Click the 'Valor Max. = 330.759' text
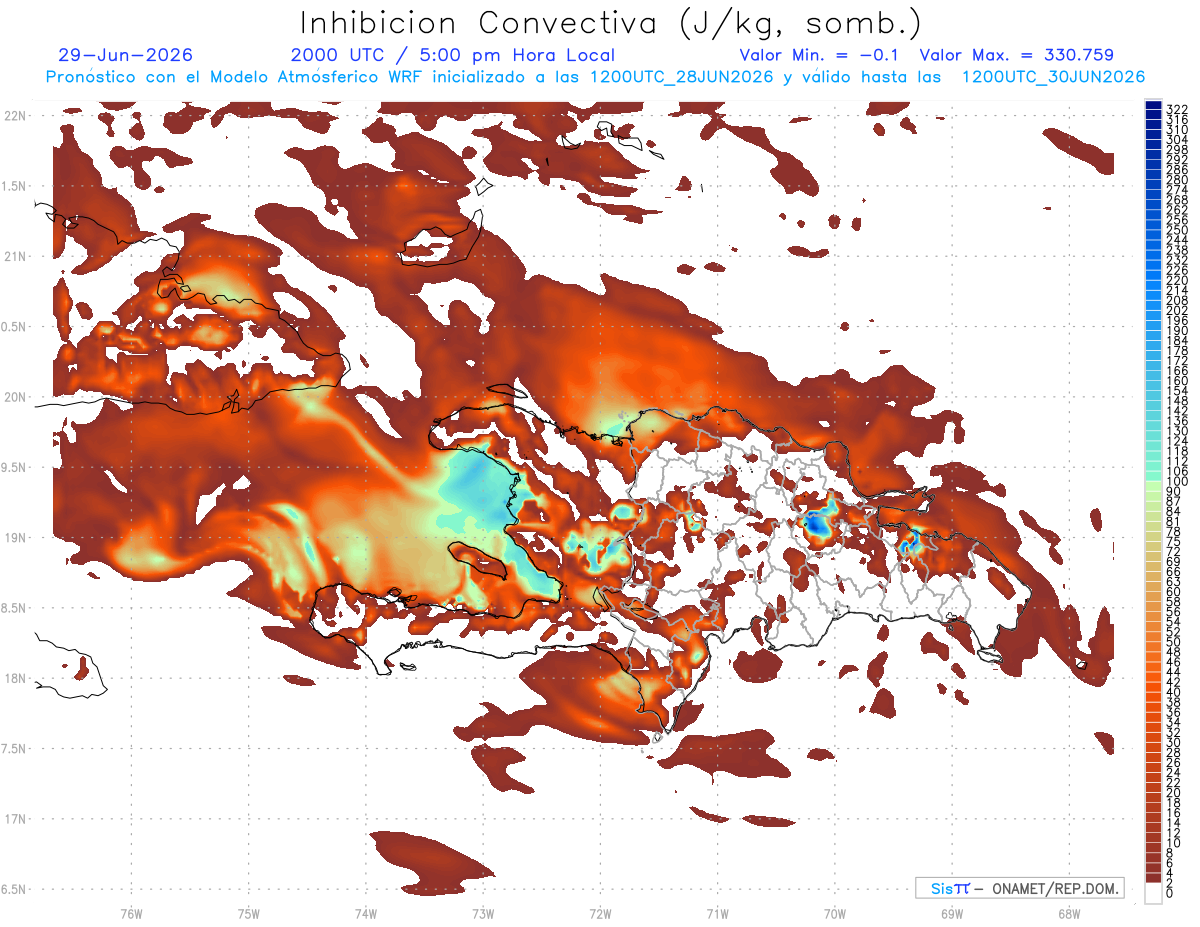Screen dimensions: 1200x927 pos(1016,55)
